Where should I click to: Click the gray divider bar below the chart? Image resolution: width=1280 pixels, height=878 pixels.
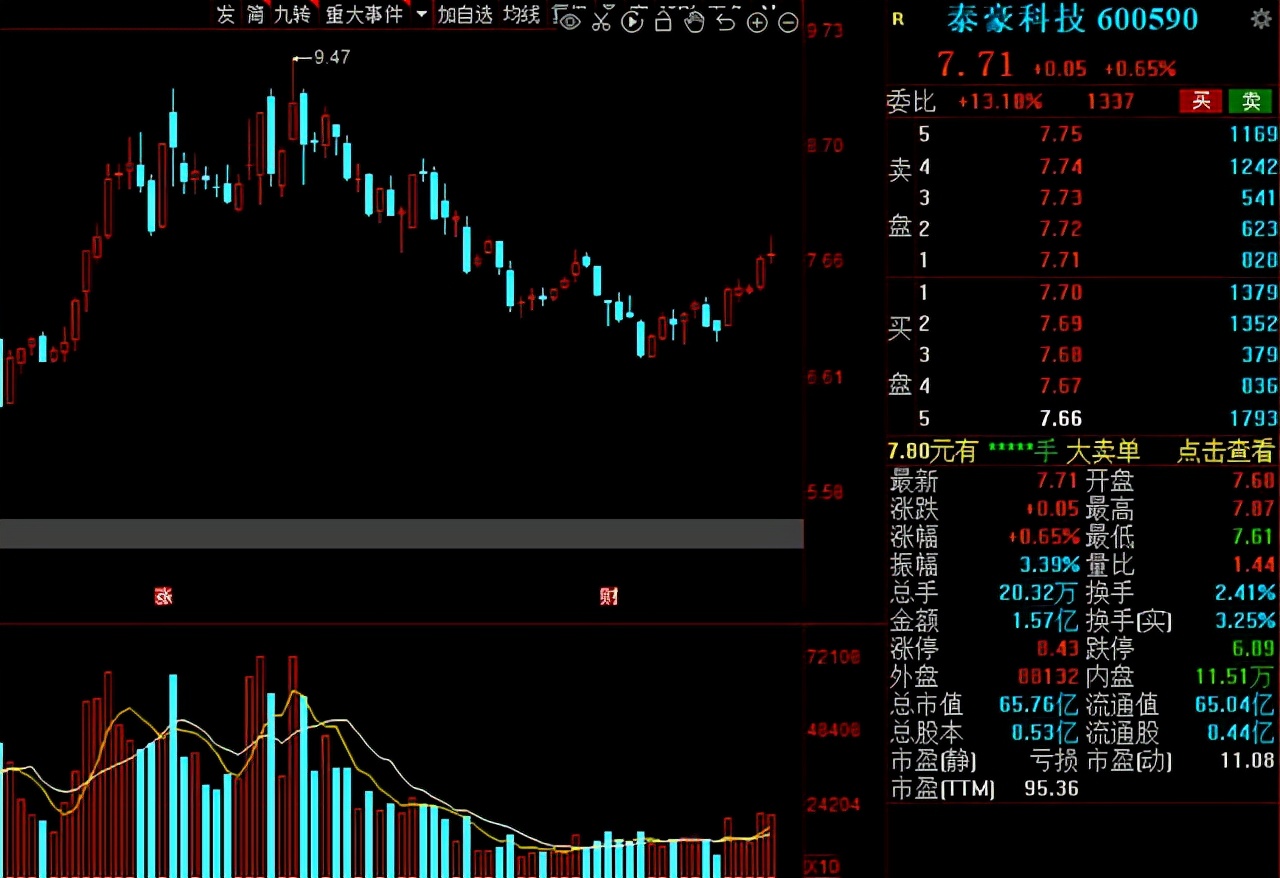click(x=400, y=533)
